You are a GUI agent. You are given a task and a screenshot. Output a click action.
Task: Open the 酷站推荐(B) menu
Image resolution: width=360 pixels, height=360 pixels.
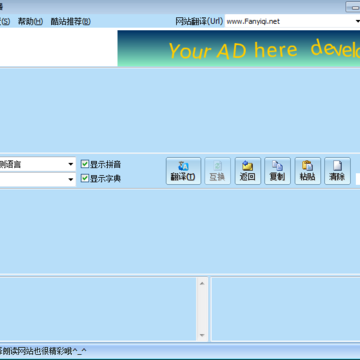click(x=70, y=22)
